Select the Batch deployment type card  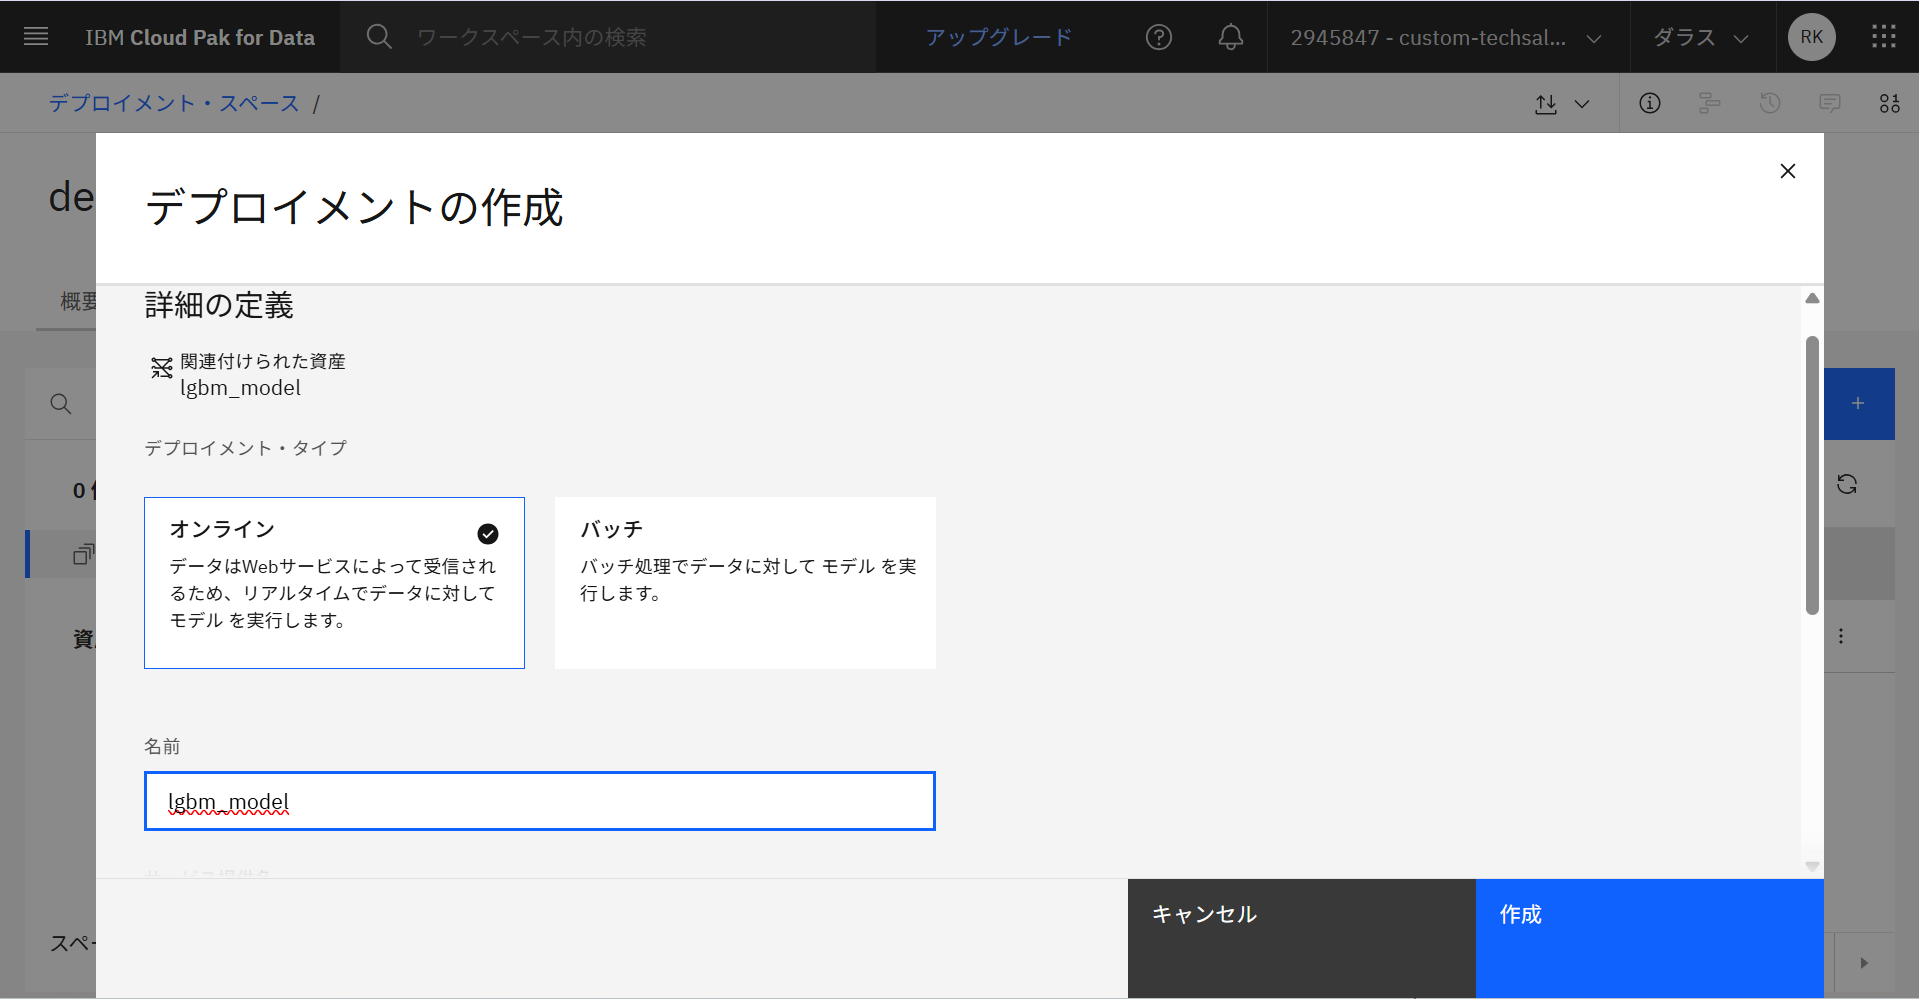(x=745, y=583)
